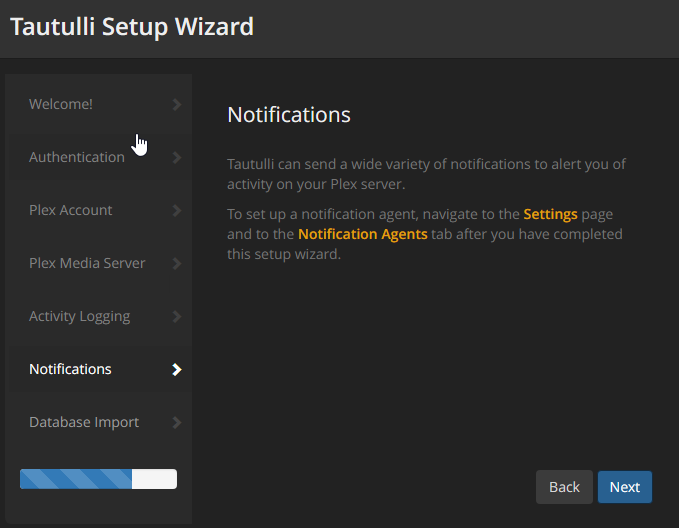This screenshot has width=679, height=528.
Task: Click the arrow icon beside Plex Account
Action: pyautogui.click(x=177, y=210)
